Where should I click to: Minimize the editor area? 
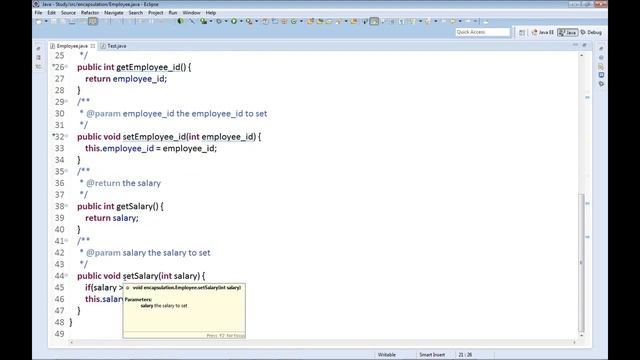click(x=576, y=45)
